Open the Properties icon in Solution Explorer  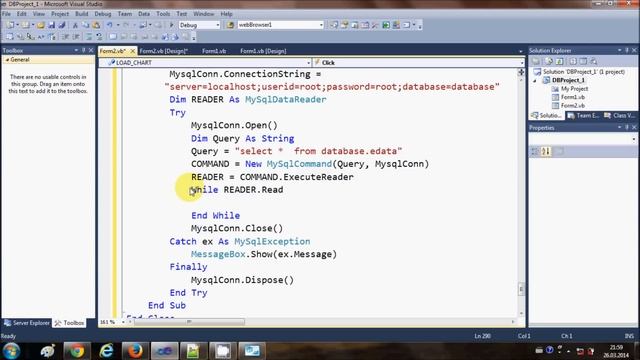(536, 61)
